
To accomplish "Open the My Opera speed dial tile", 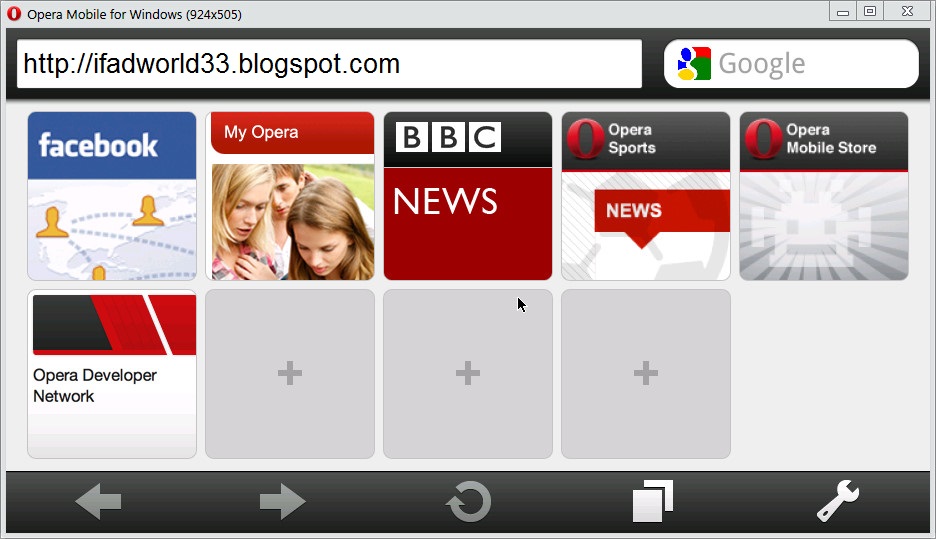I will tap(290, 196).
